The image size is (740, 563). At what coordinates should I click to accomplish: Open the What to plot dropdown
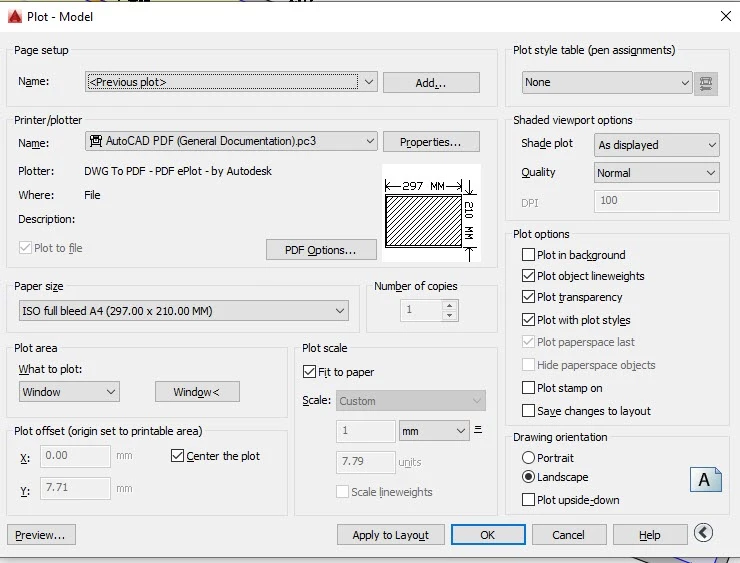(x=69, y=392)
